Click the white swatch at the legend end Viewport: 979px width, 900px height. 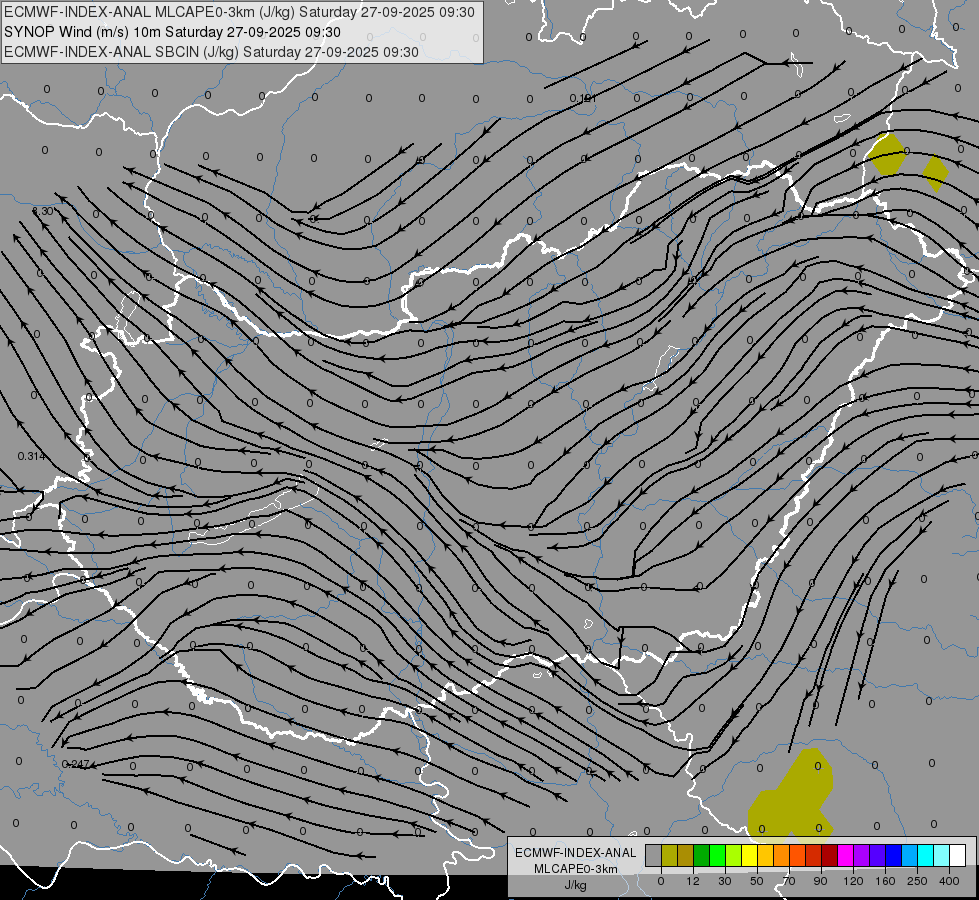point(957,855)
